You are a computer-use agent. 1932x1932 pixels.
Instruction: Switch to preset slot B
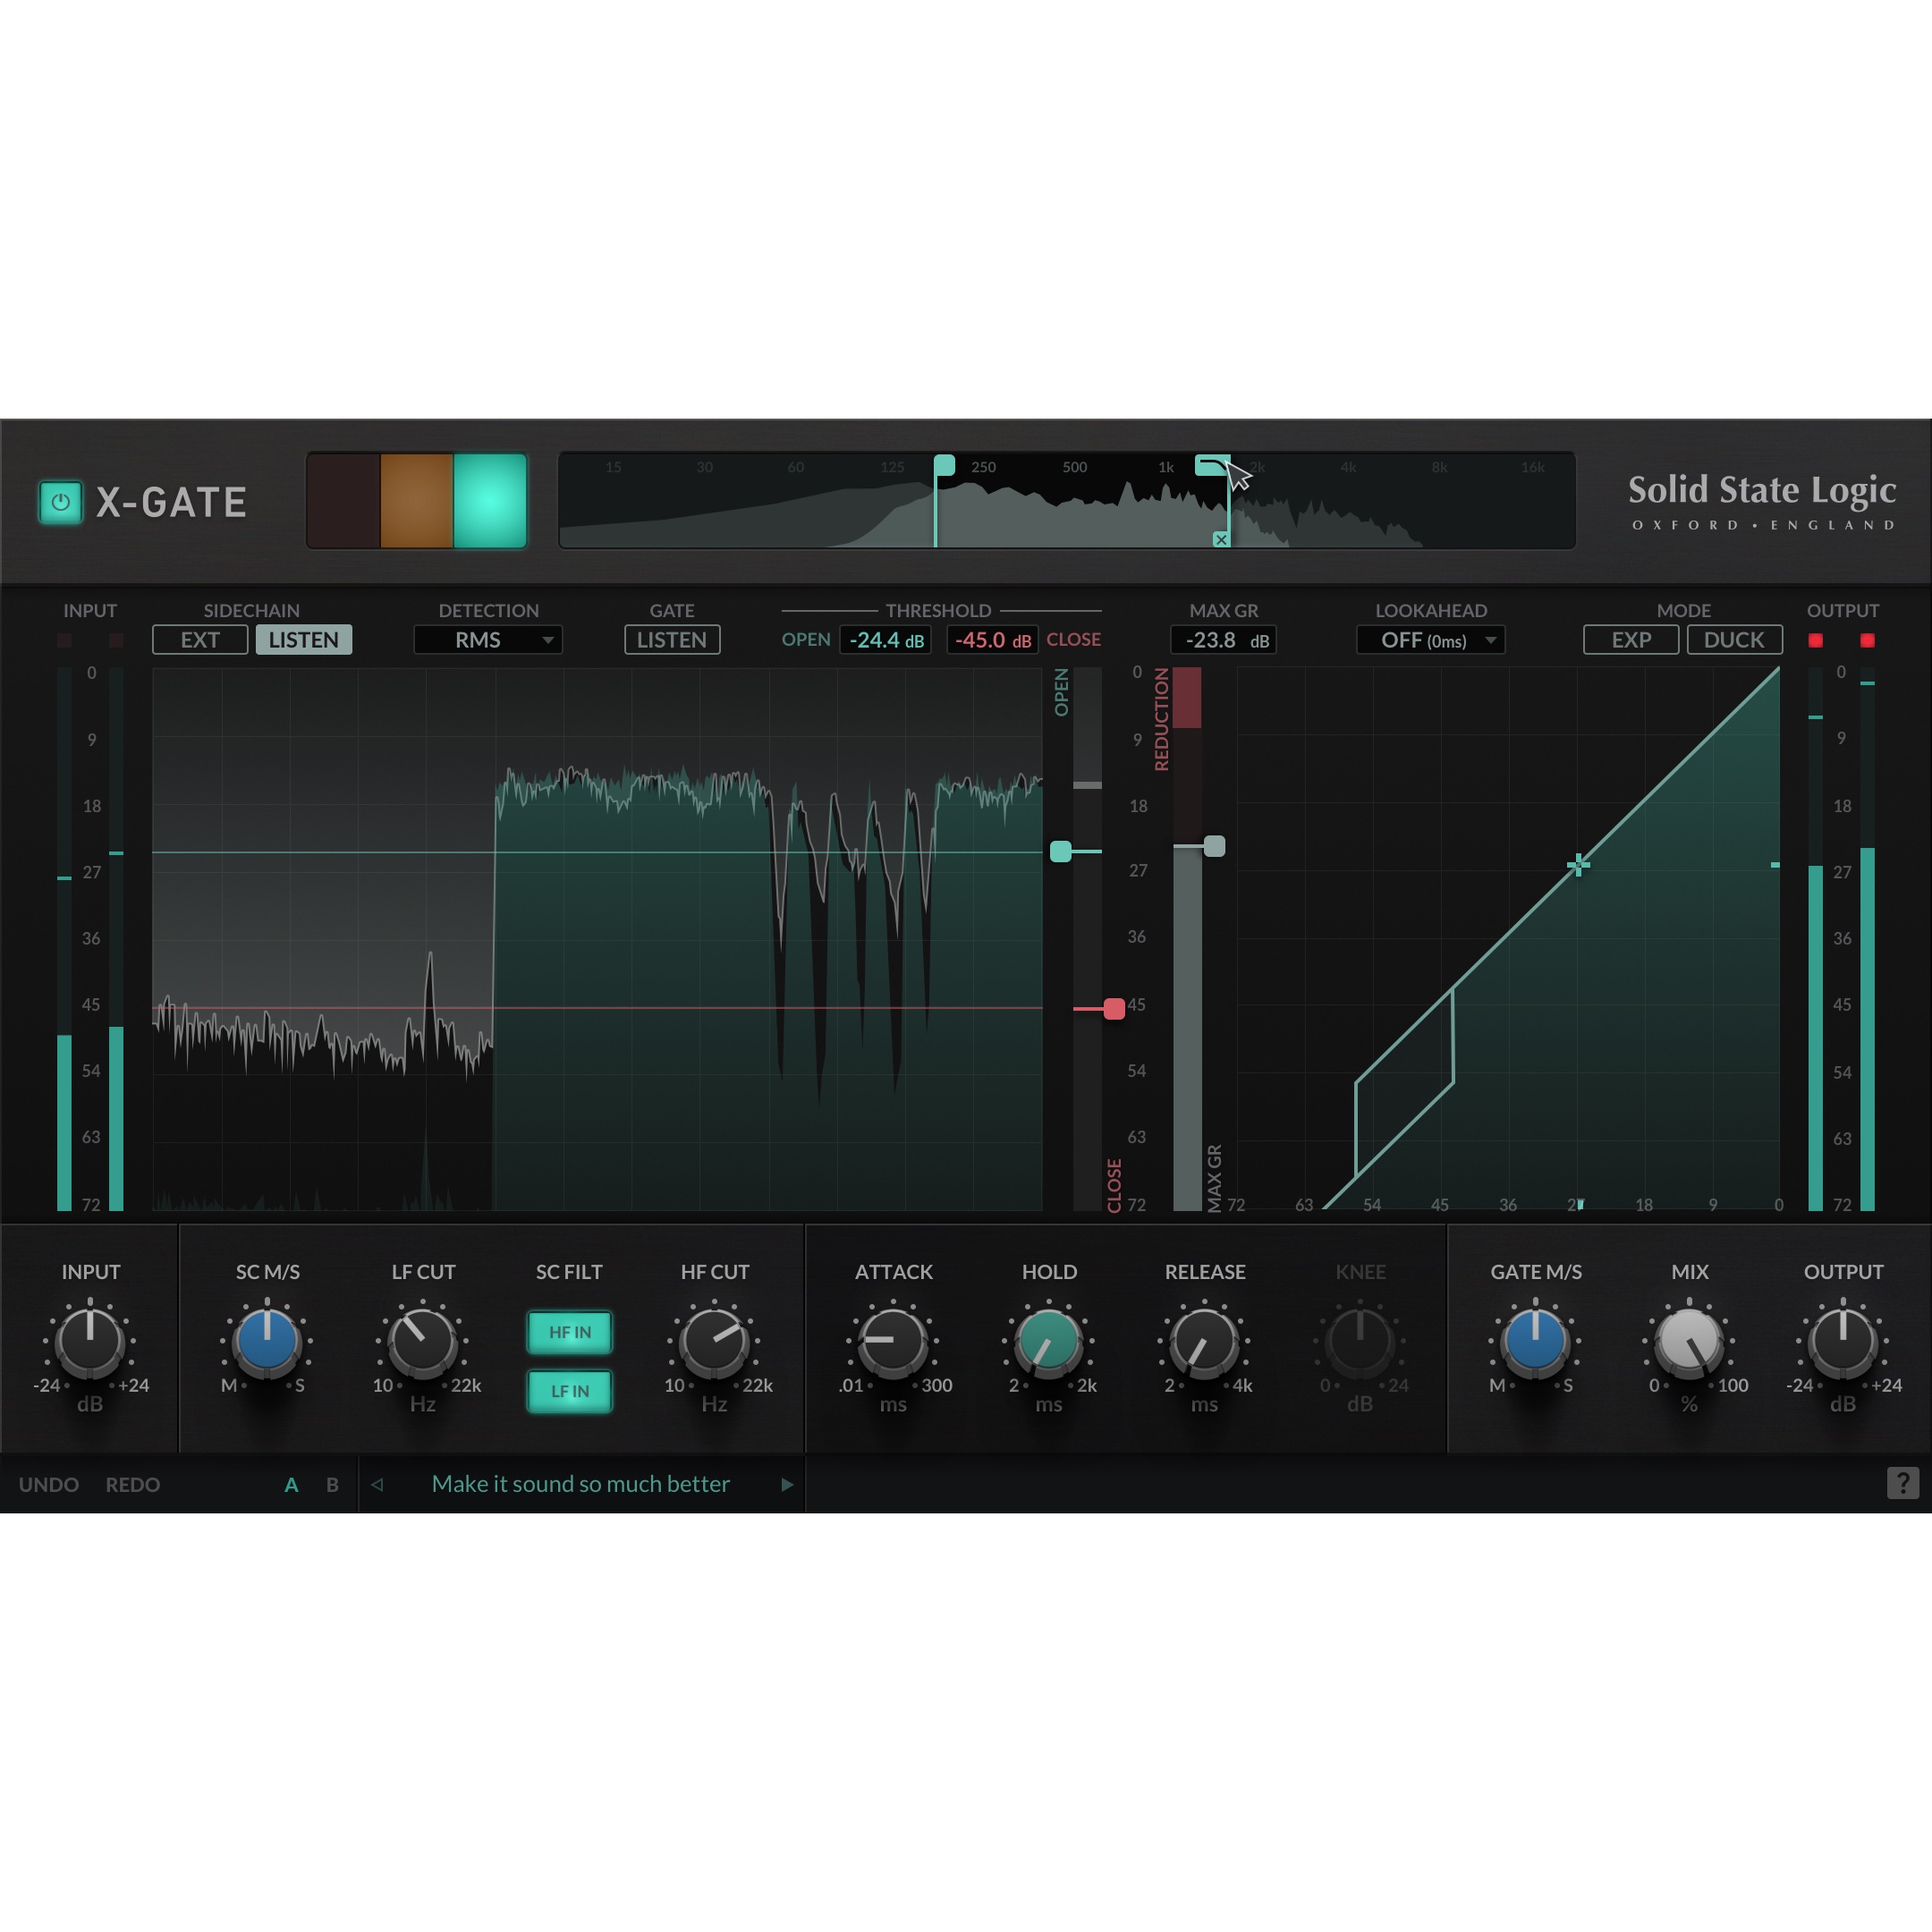[331, 1484]
